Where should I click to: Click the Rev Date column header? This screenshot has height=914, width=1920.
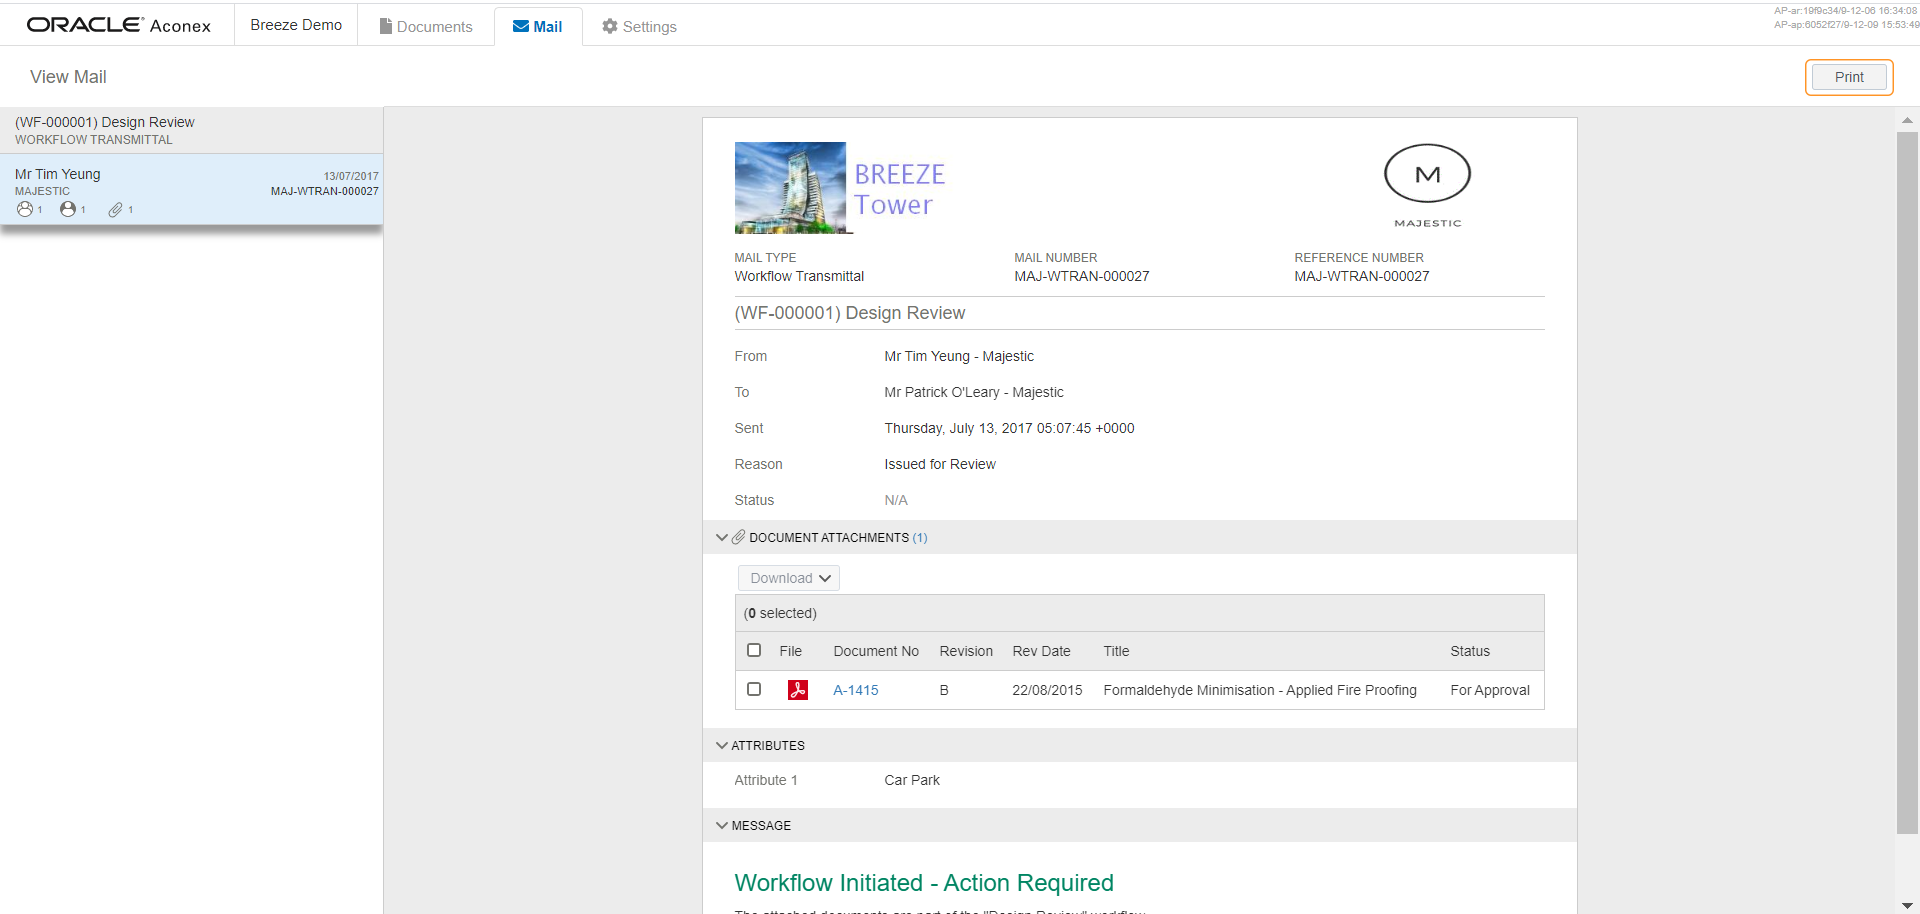click(x=1041, y=651)
